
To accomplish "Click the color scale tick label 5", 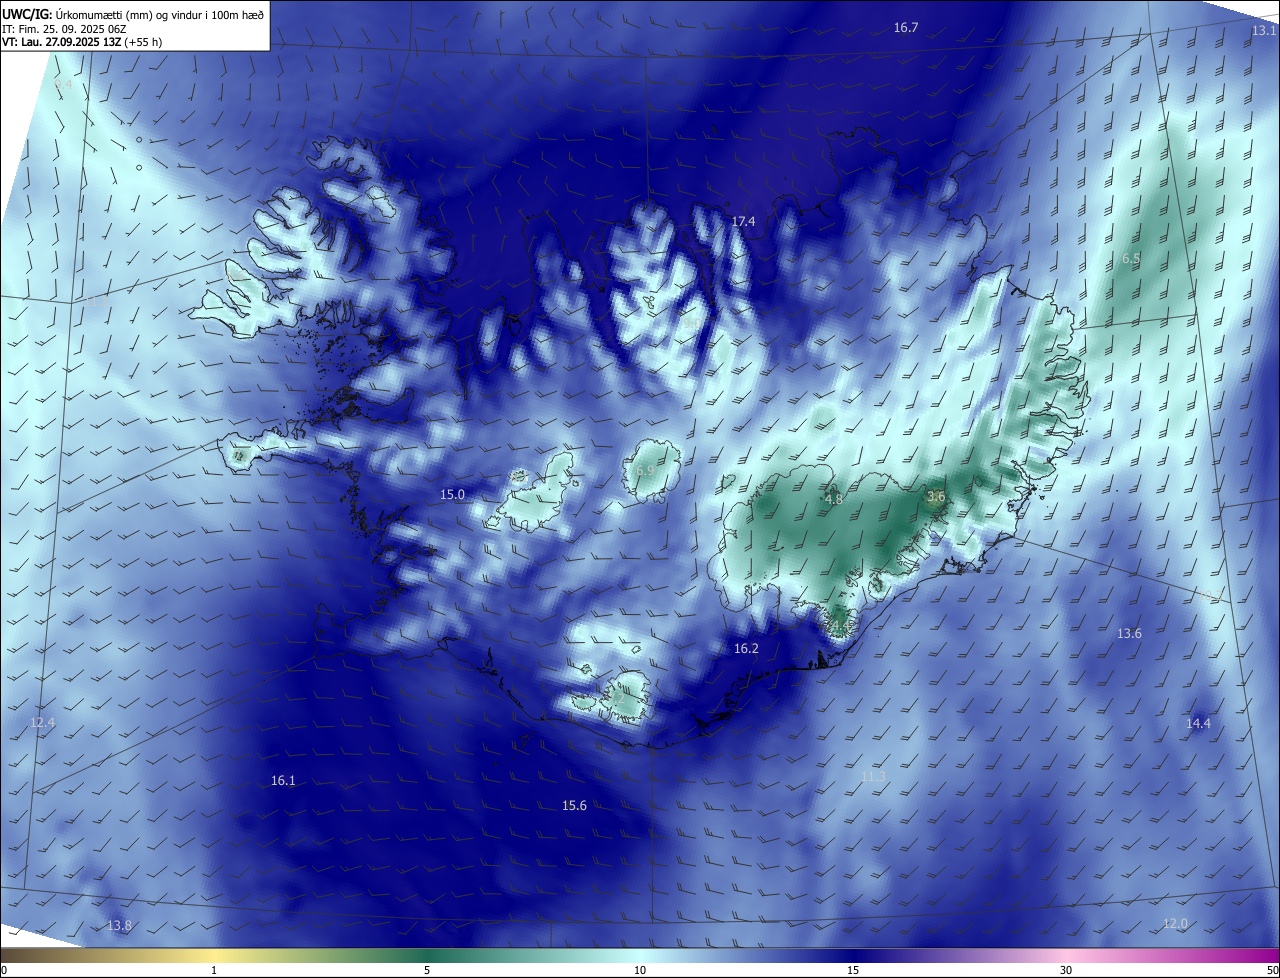I will point(427,971).
